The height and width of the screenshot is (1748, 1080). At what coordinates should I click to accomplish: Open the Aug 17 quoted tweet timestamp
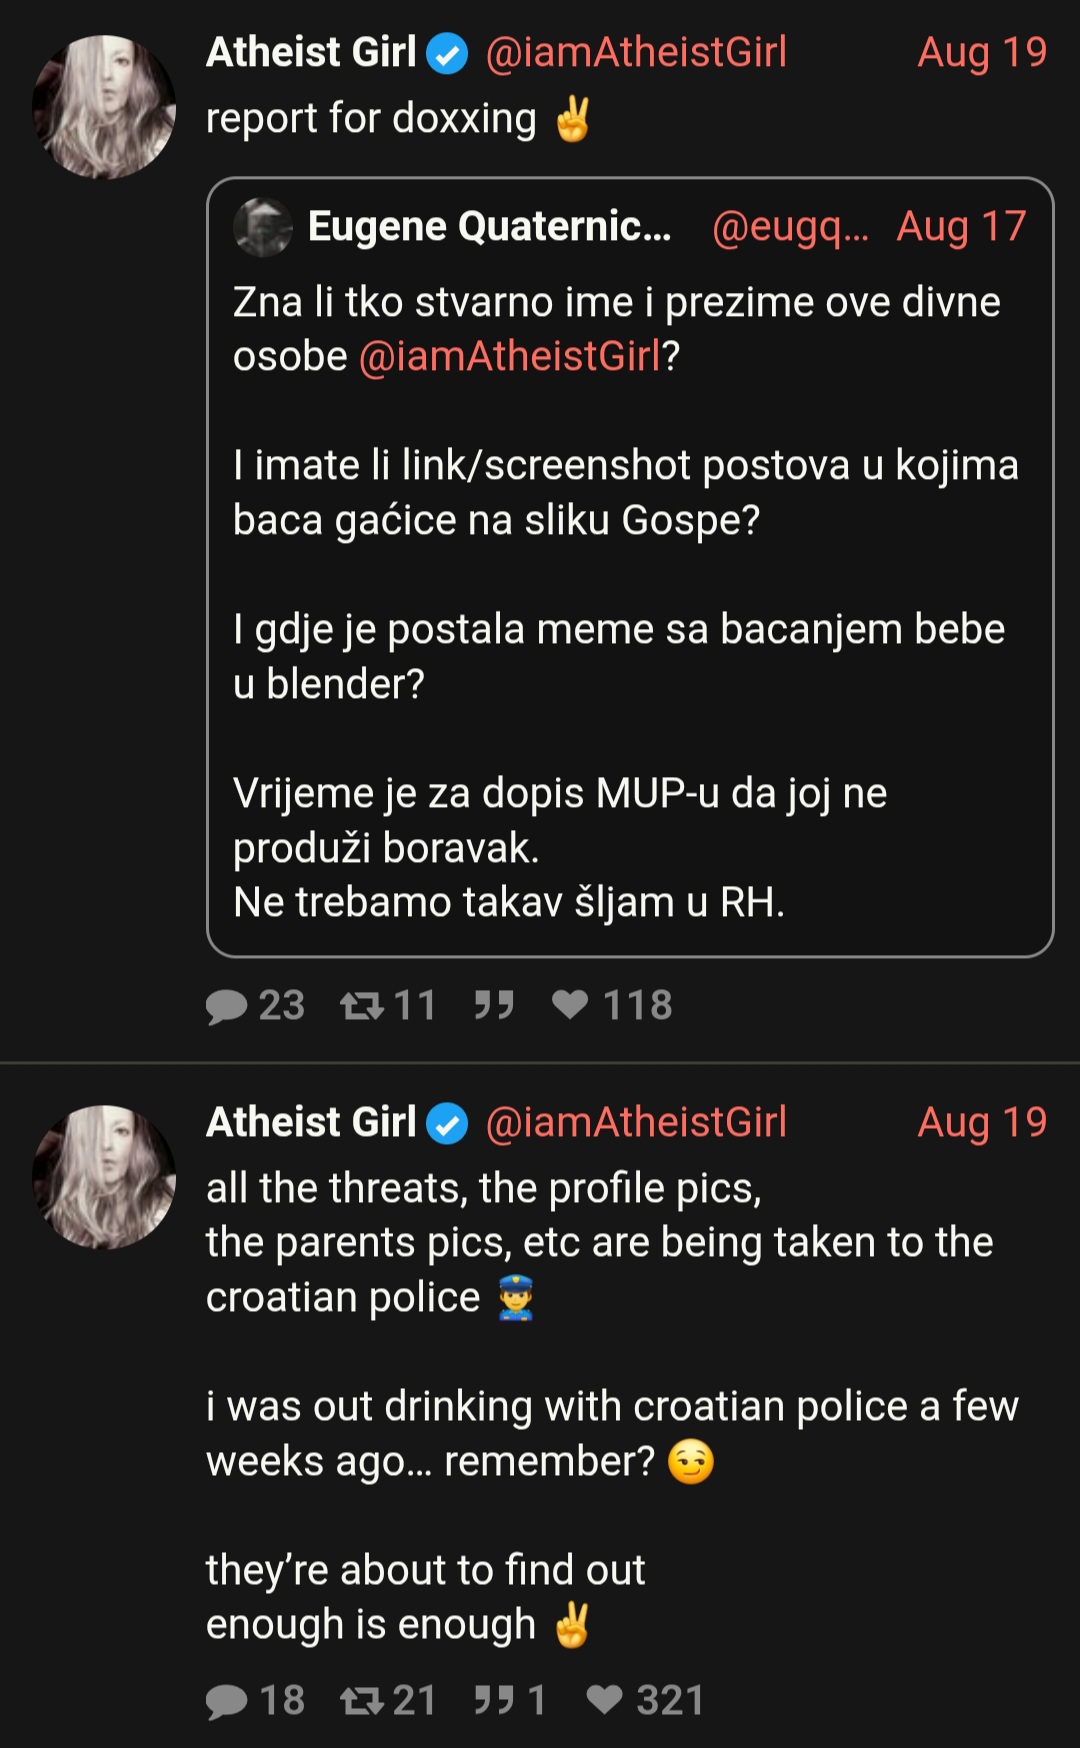pos(961,227)
